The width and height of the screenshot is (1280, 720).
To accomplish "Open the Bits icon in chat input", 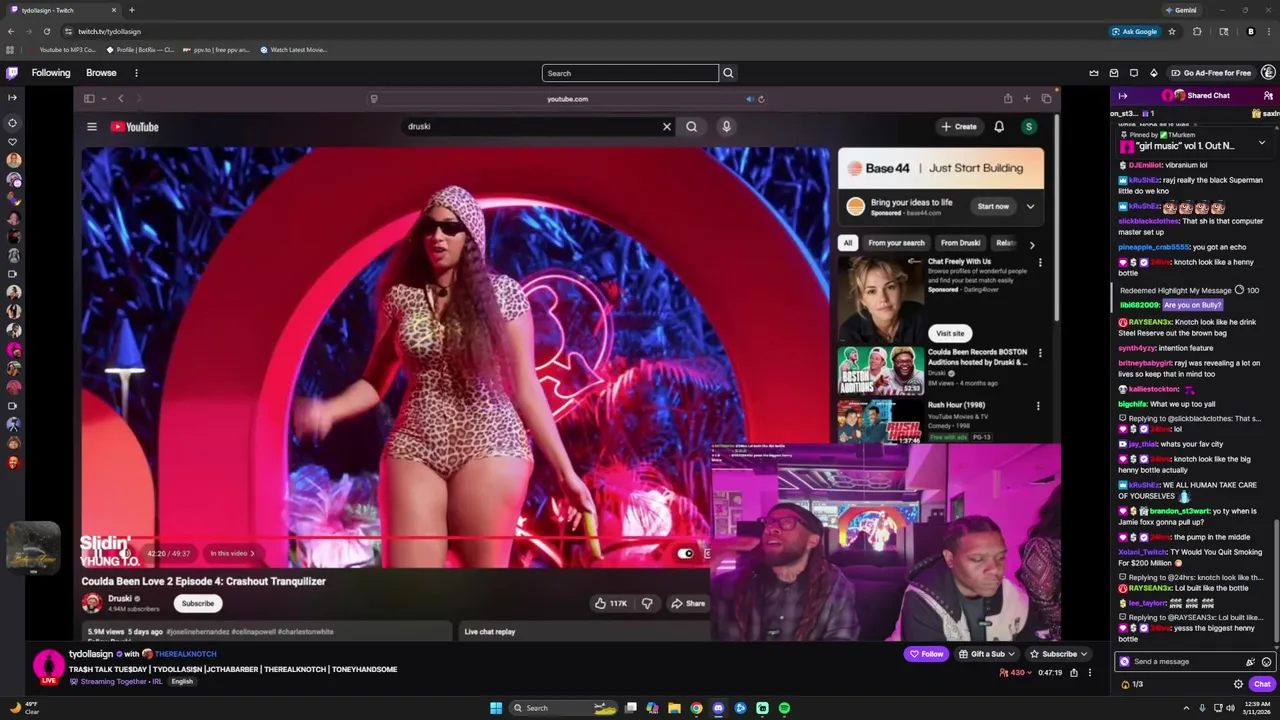I will (1250, 662).
